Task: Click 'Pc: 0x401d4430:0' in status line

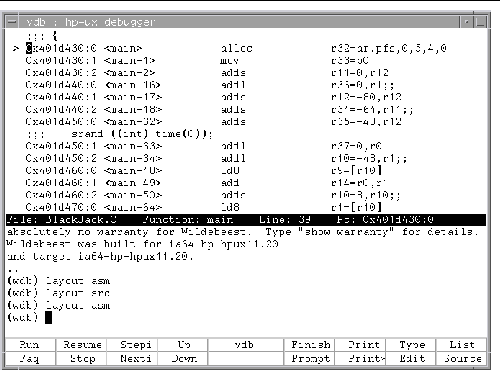Action: coord(385,220)
